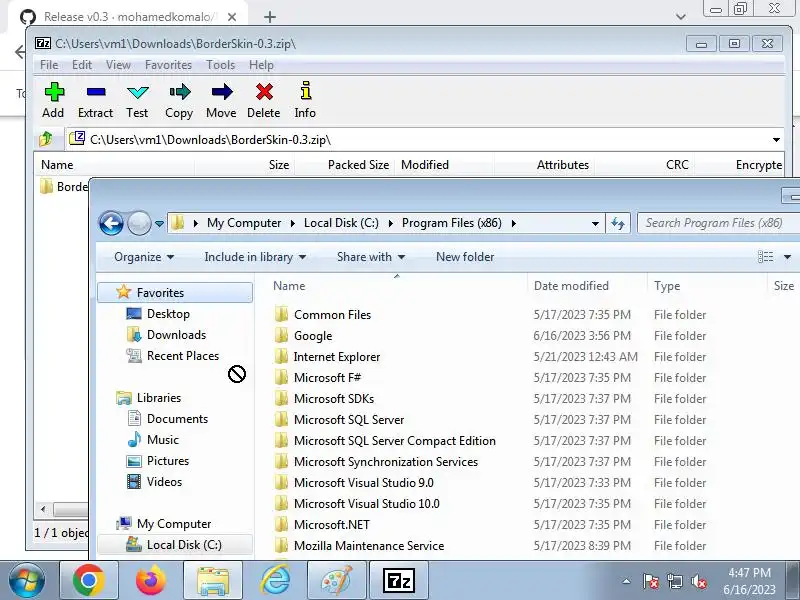Expand the Program Files (x86) breadcrumb arrow

514,223
